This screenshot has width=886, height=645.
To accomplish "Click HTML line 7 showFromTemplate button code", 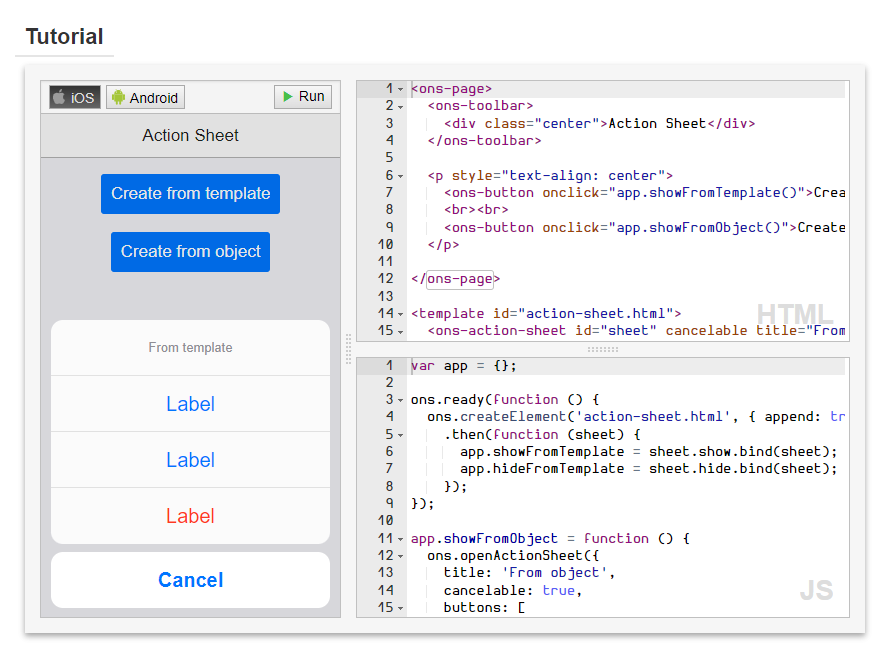I will 645,193.
